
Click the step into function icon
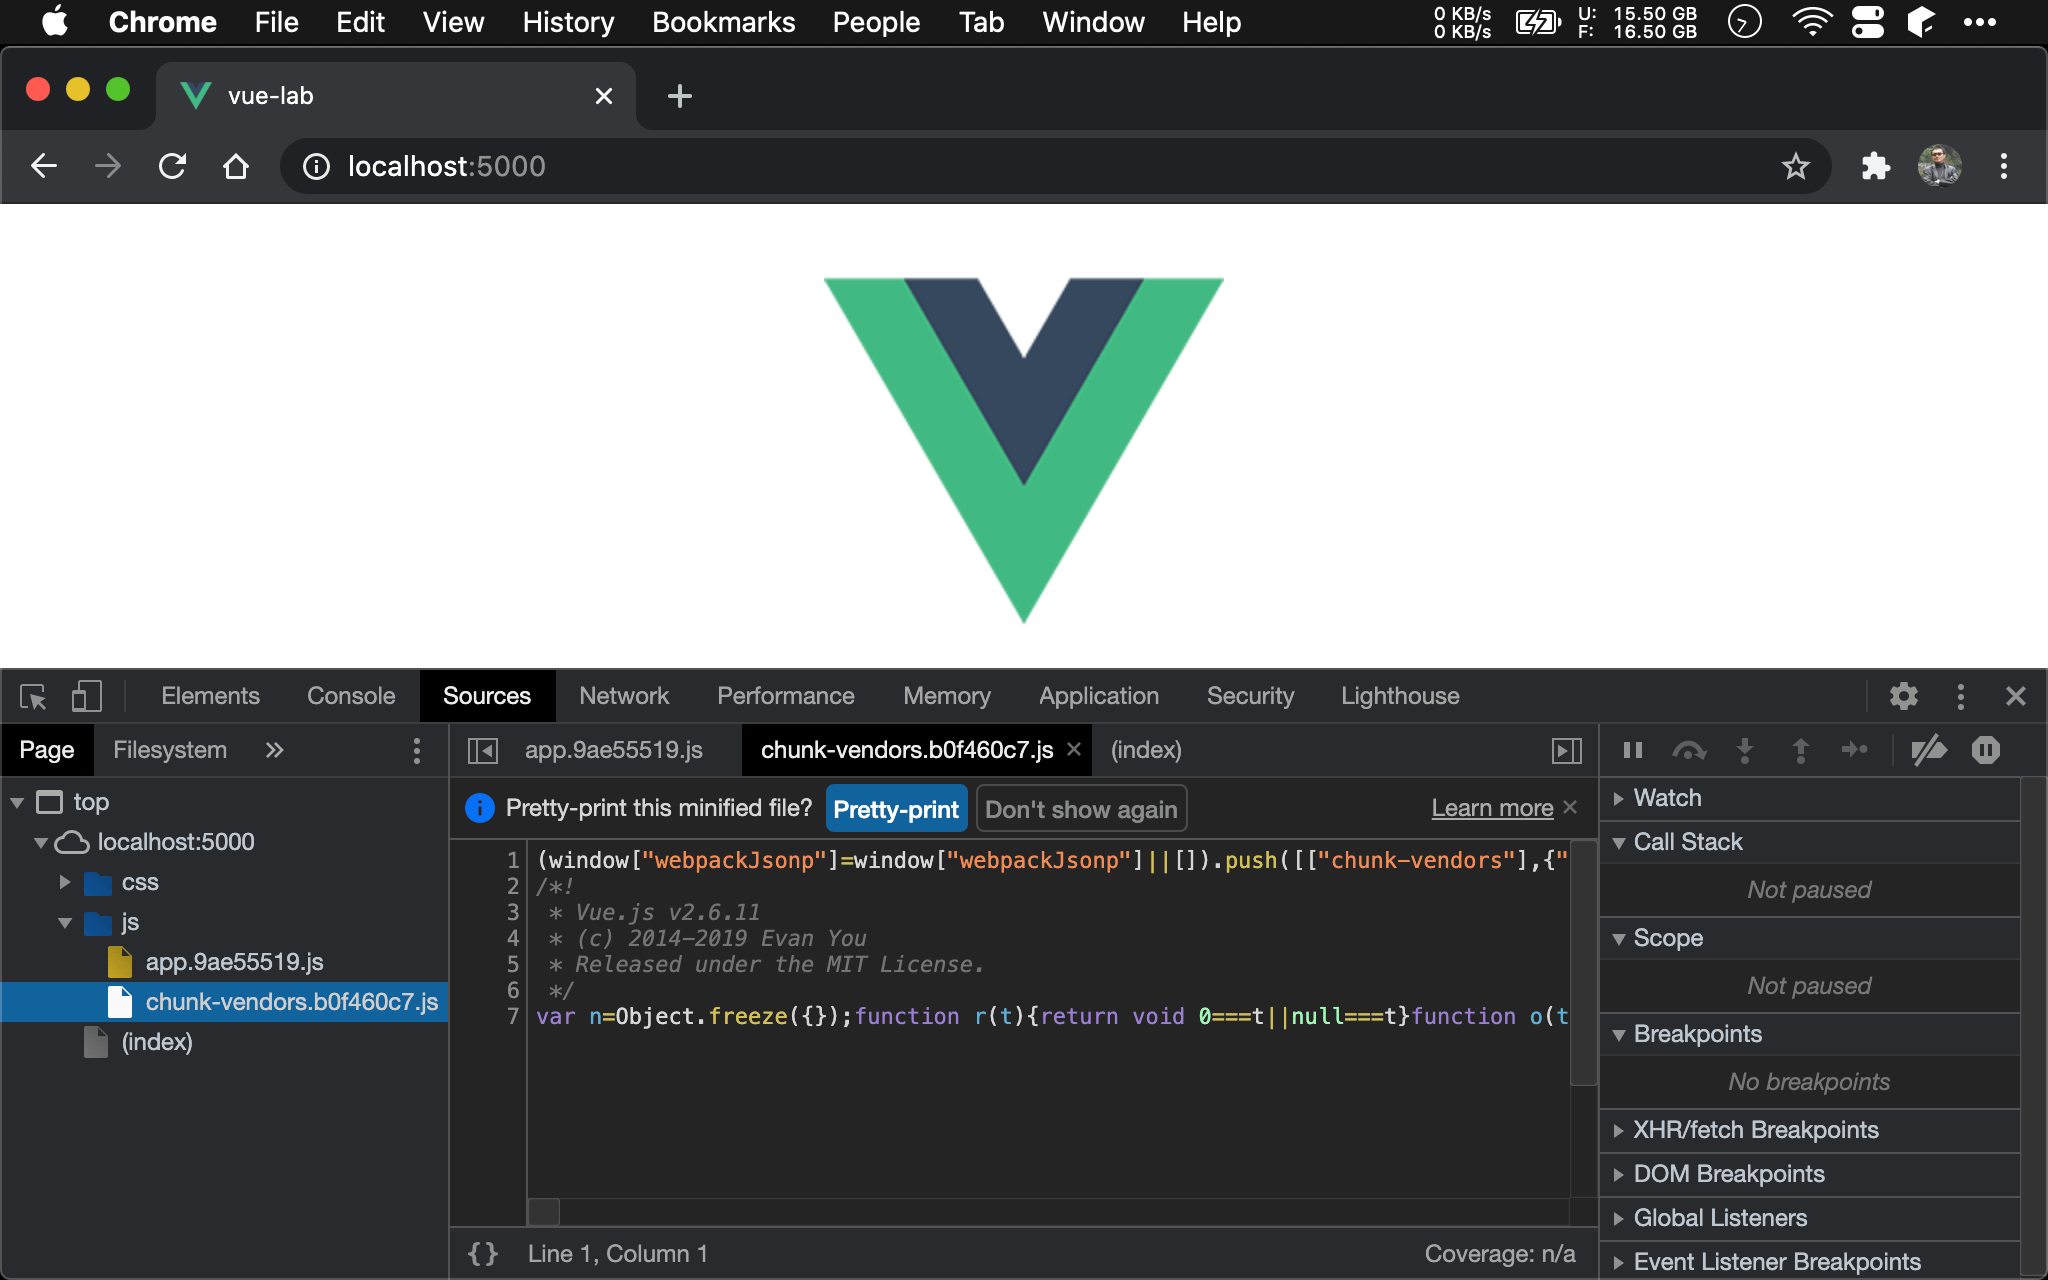coord(1745,750)
